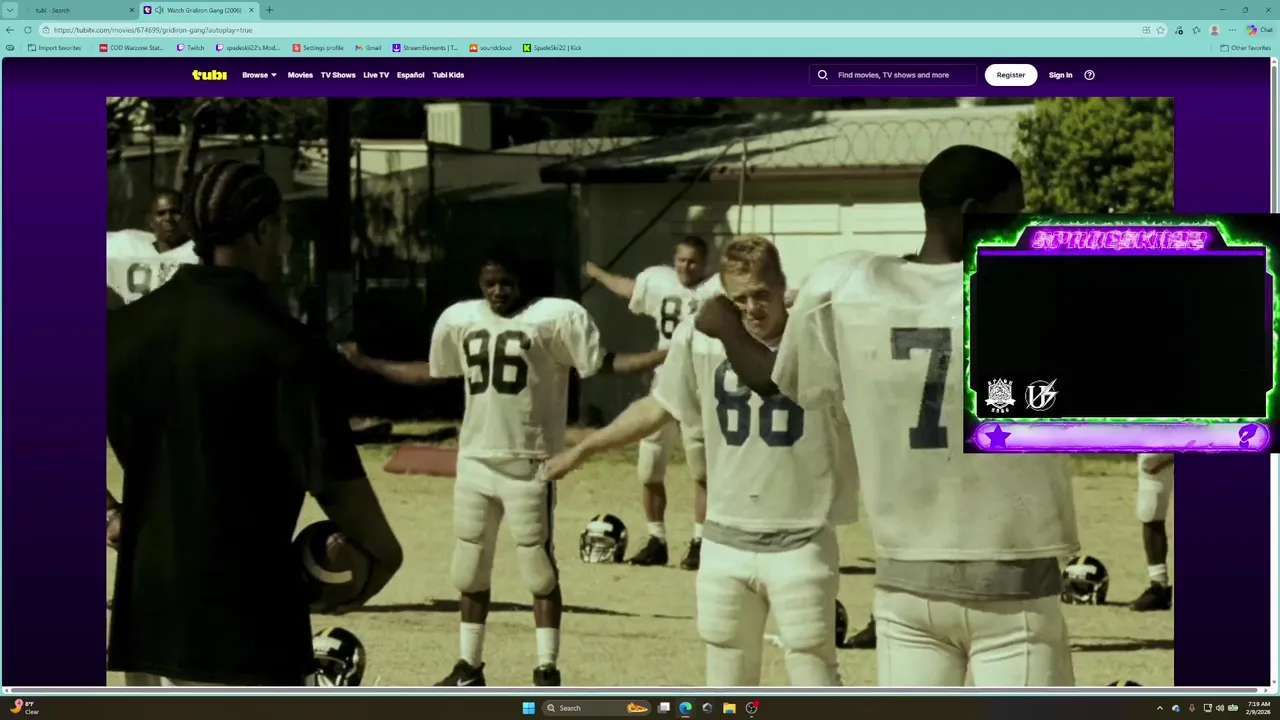This screenshot has height=720, width=1280.
Task: Click the tab search chevron button
Action: 10,10
